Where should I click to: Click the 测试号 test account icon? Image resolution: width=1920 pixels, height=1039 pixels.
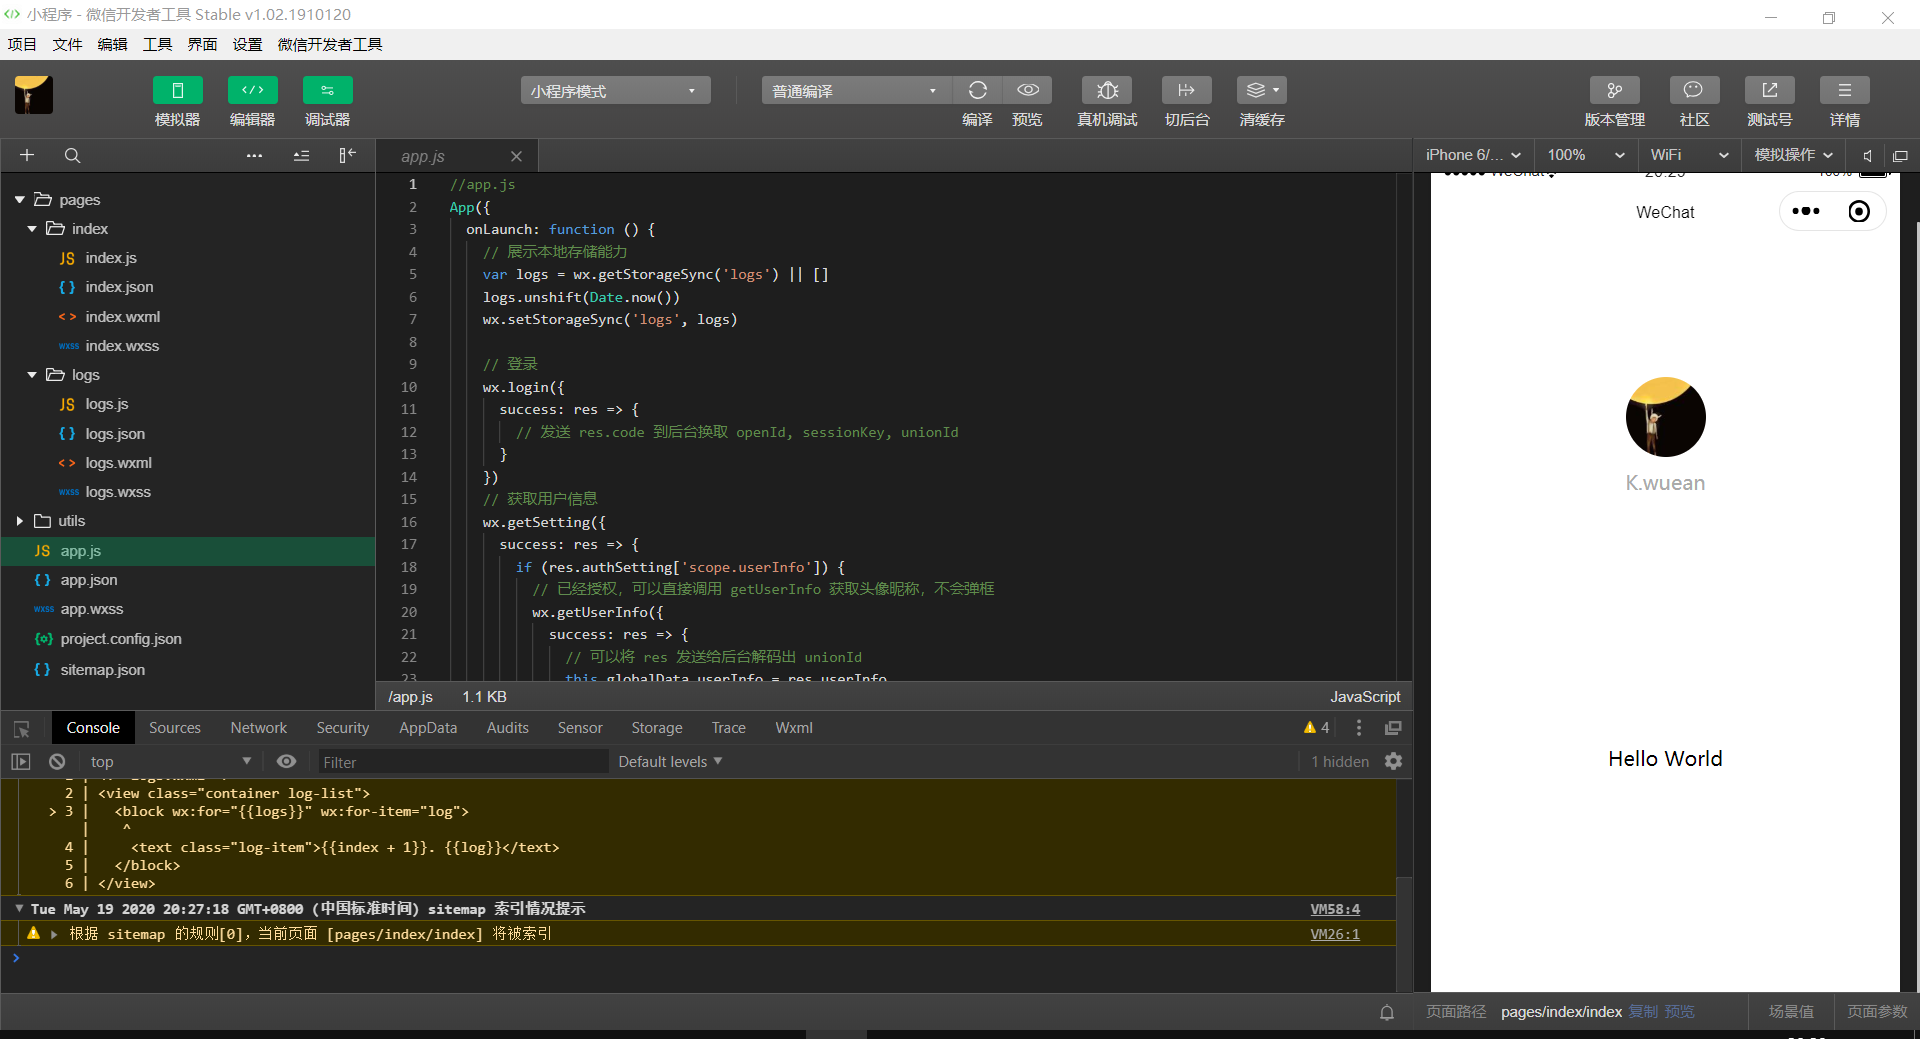tap(1770, 90)
